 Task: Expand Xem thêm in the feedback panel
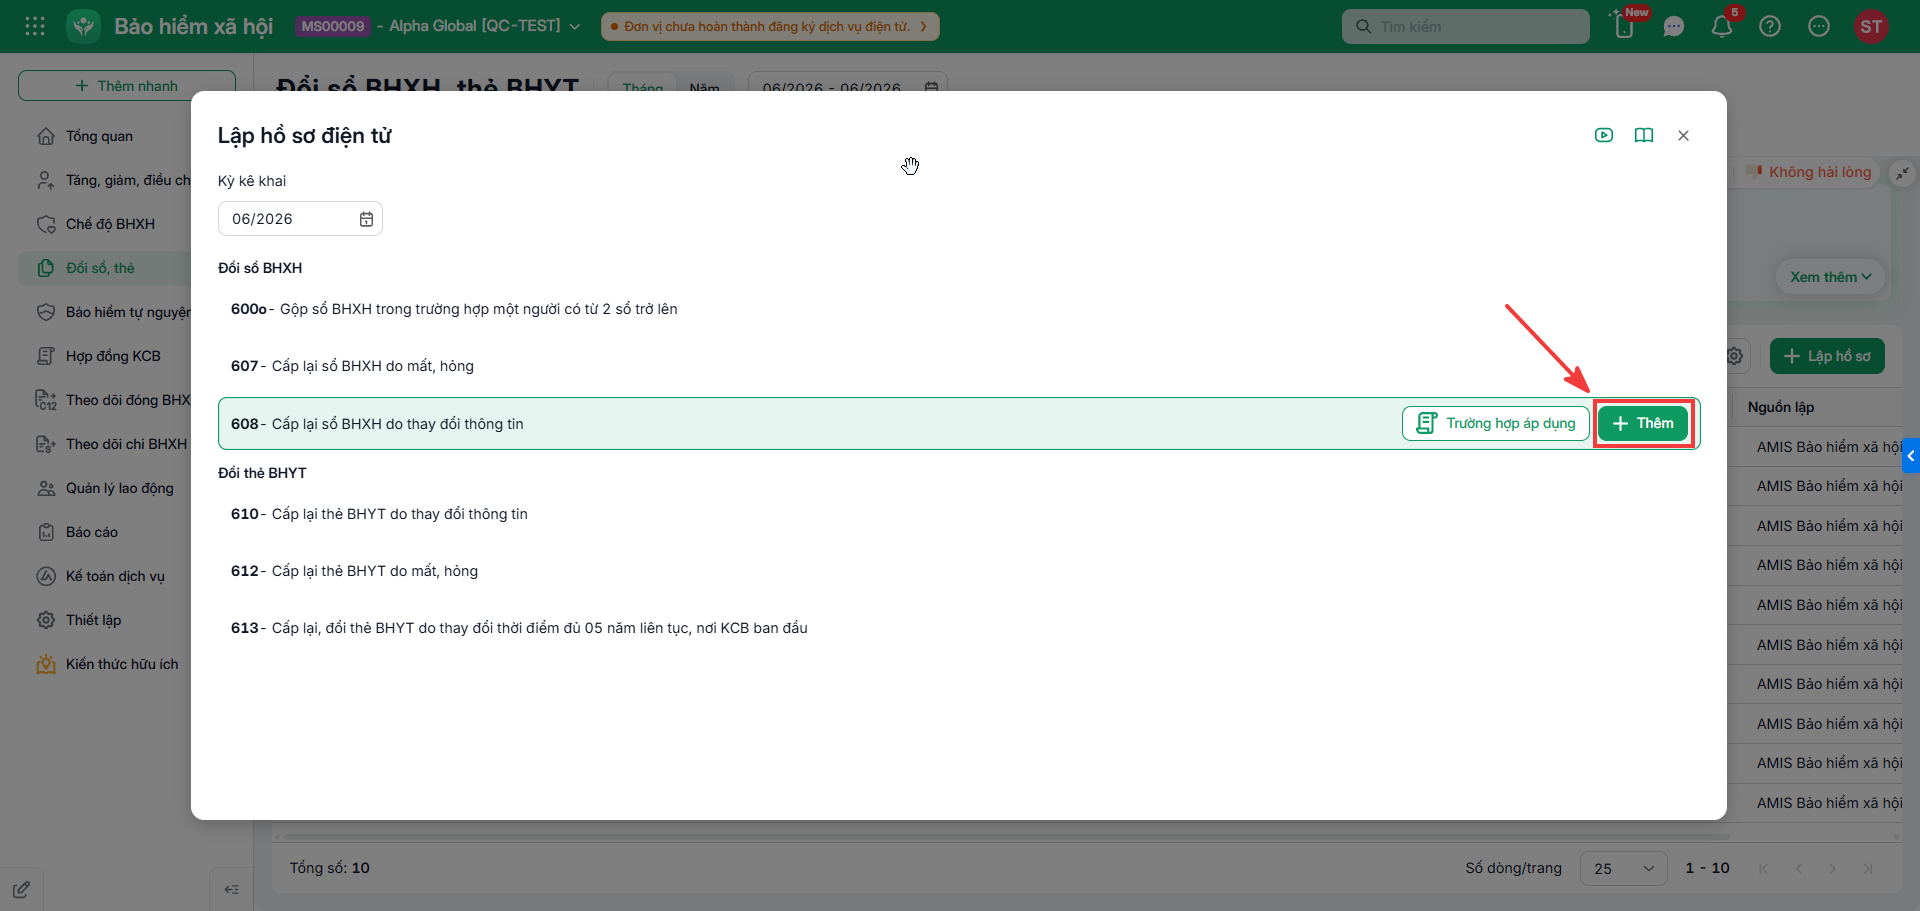pyautogui.click(x=1830, y=277)
